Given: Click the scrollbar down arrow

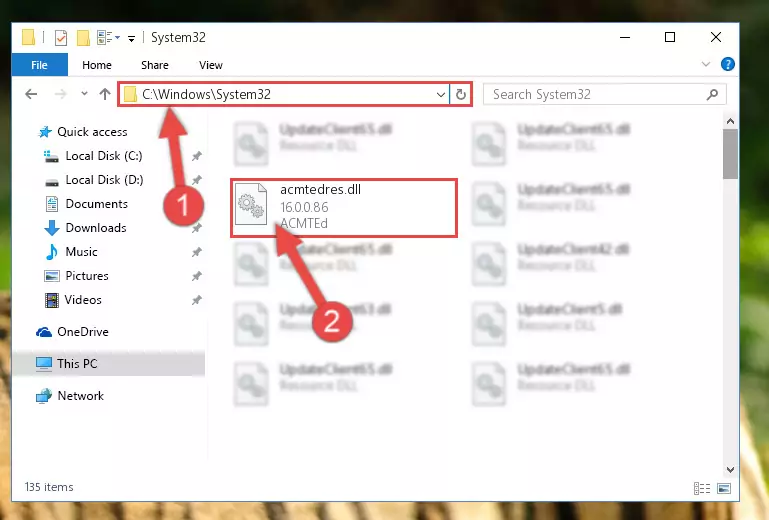Looking at the screenshot, I should tap(730, 470).
